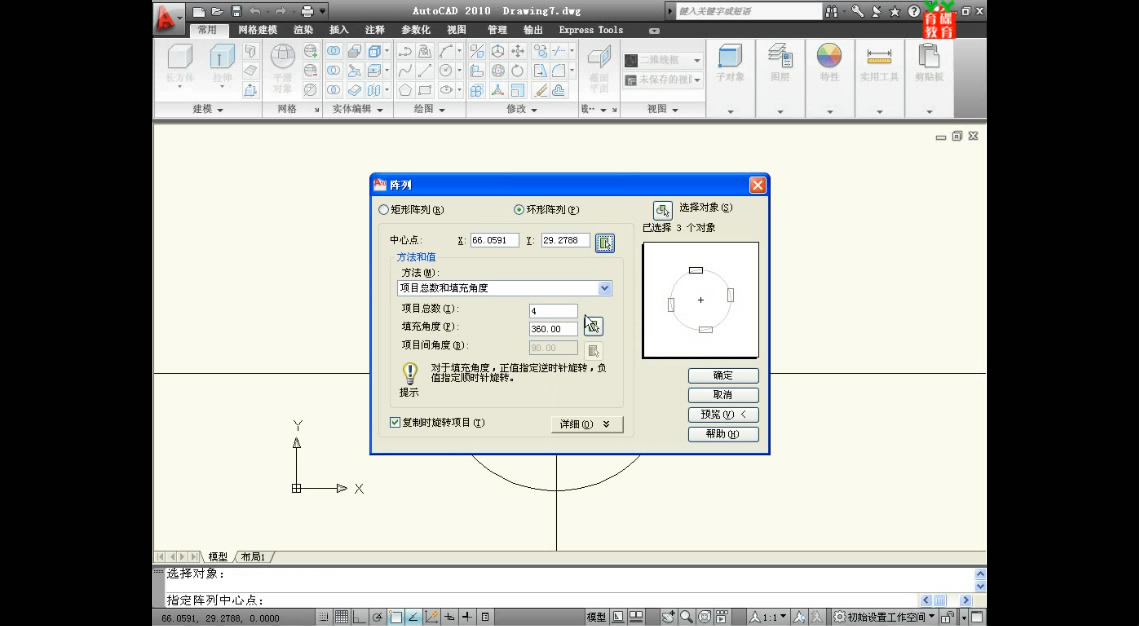Image resolution: width=1139 pixels, height=626 pixels.
Task: Click the Cancel (取消) button
Action: 723,395
